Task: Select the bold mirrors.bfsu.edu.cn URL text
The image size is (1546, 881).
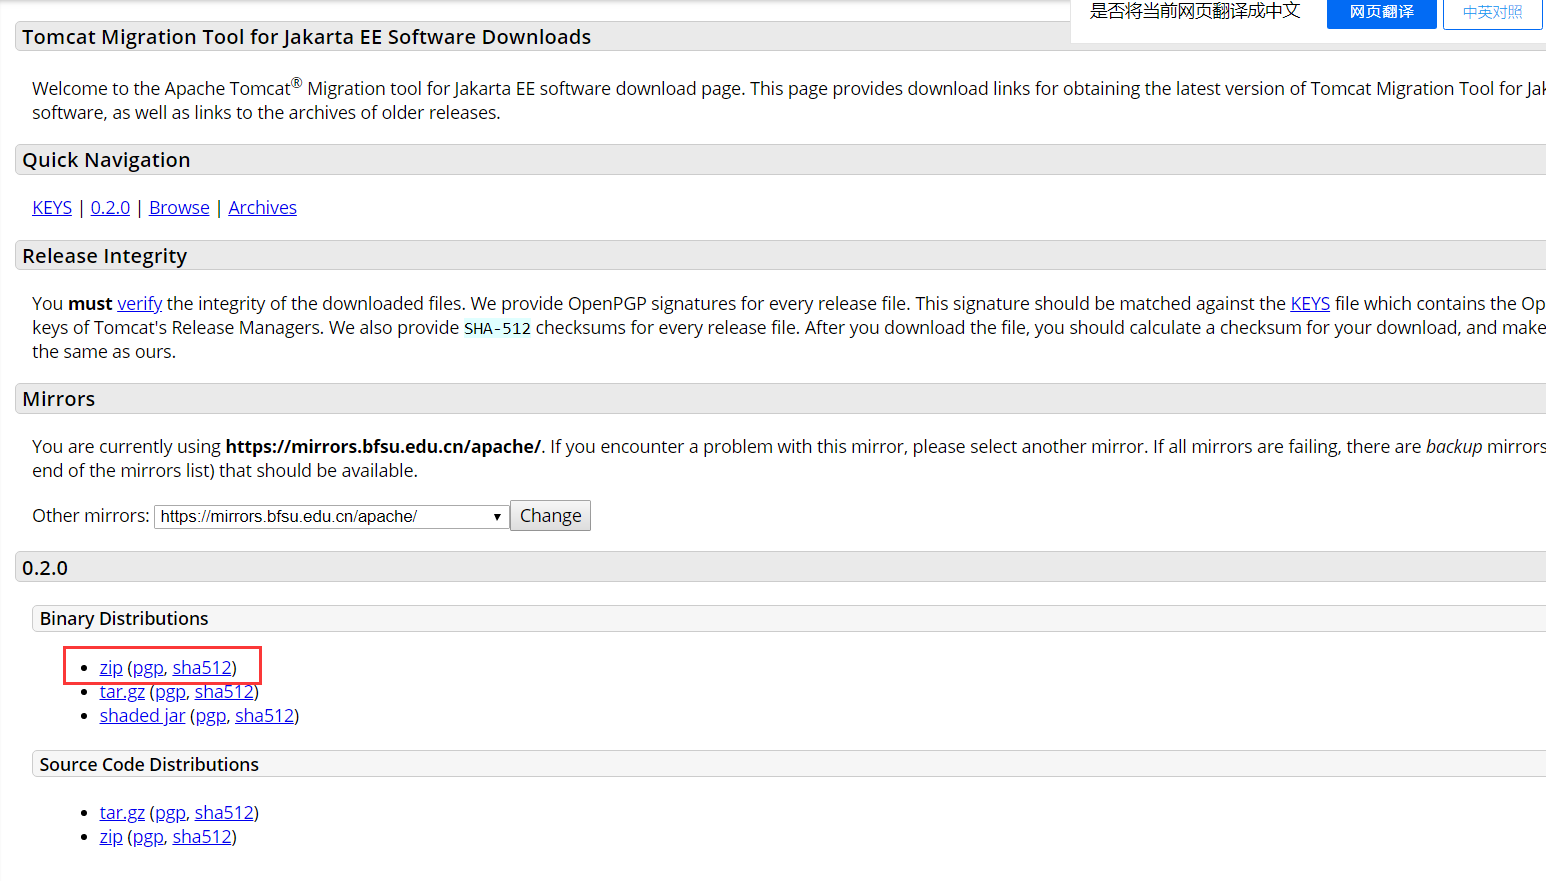Action: [x=383, y=447]
